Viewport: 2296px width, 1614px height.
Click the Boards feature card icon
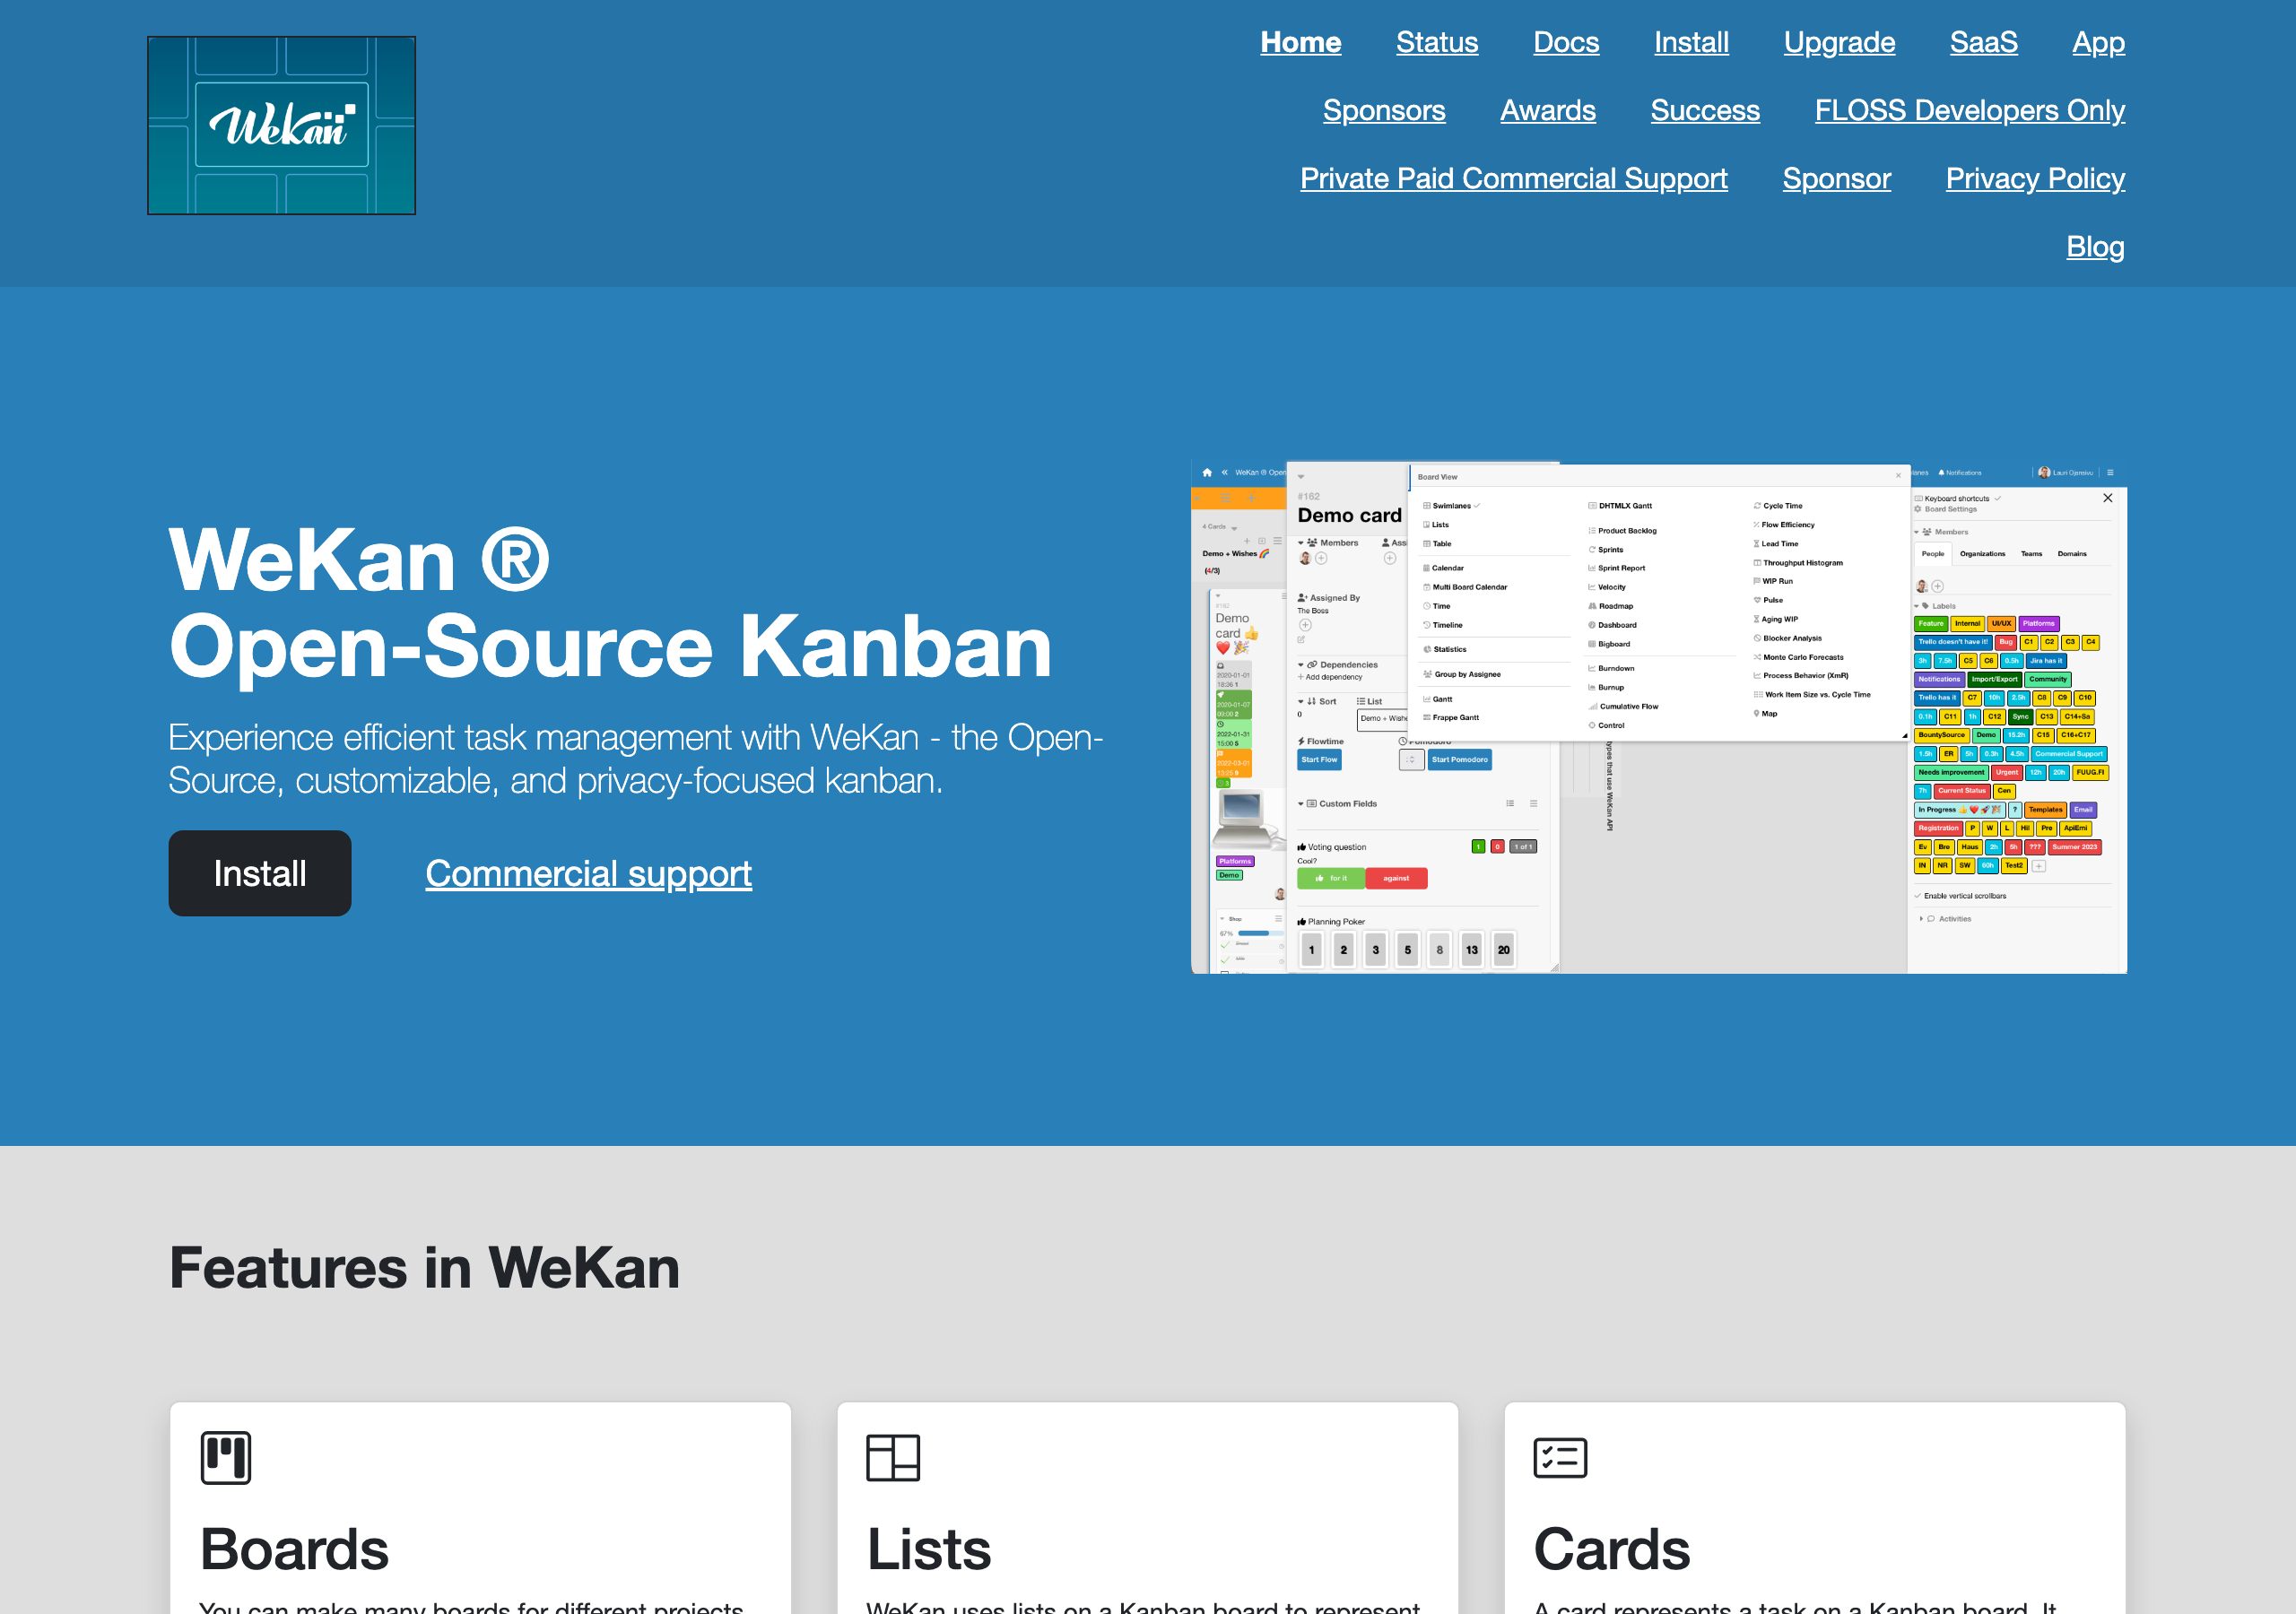pos(226,1458)
